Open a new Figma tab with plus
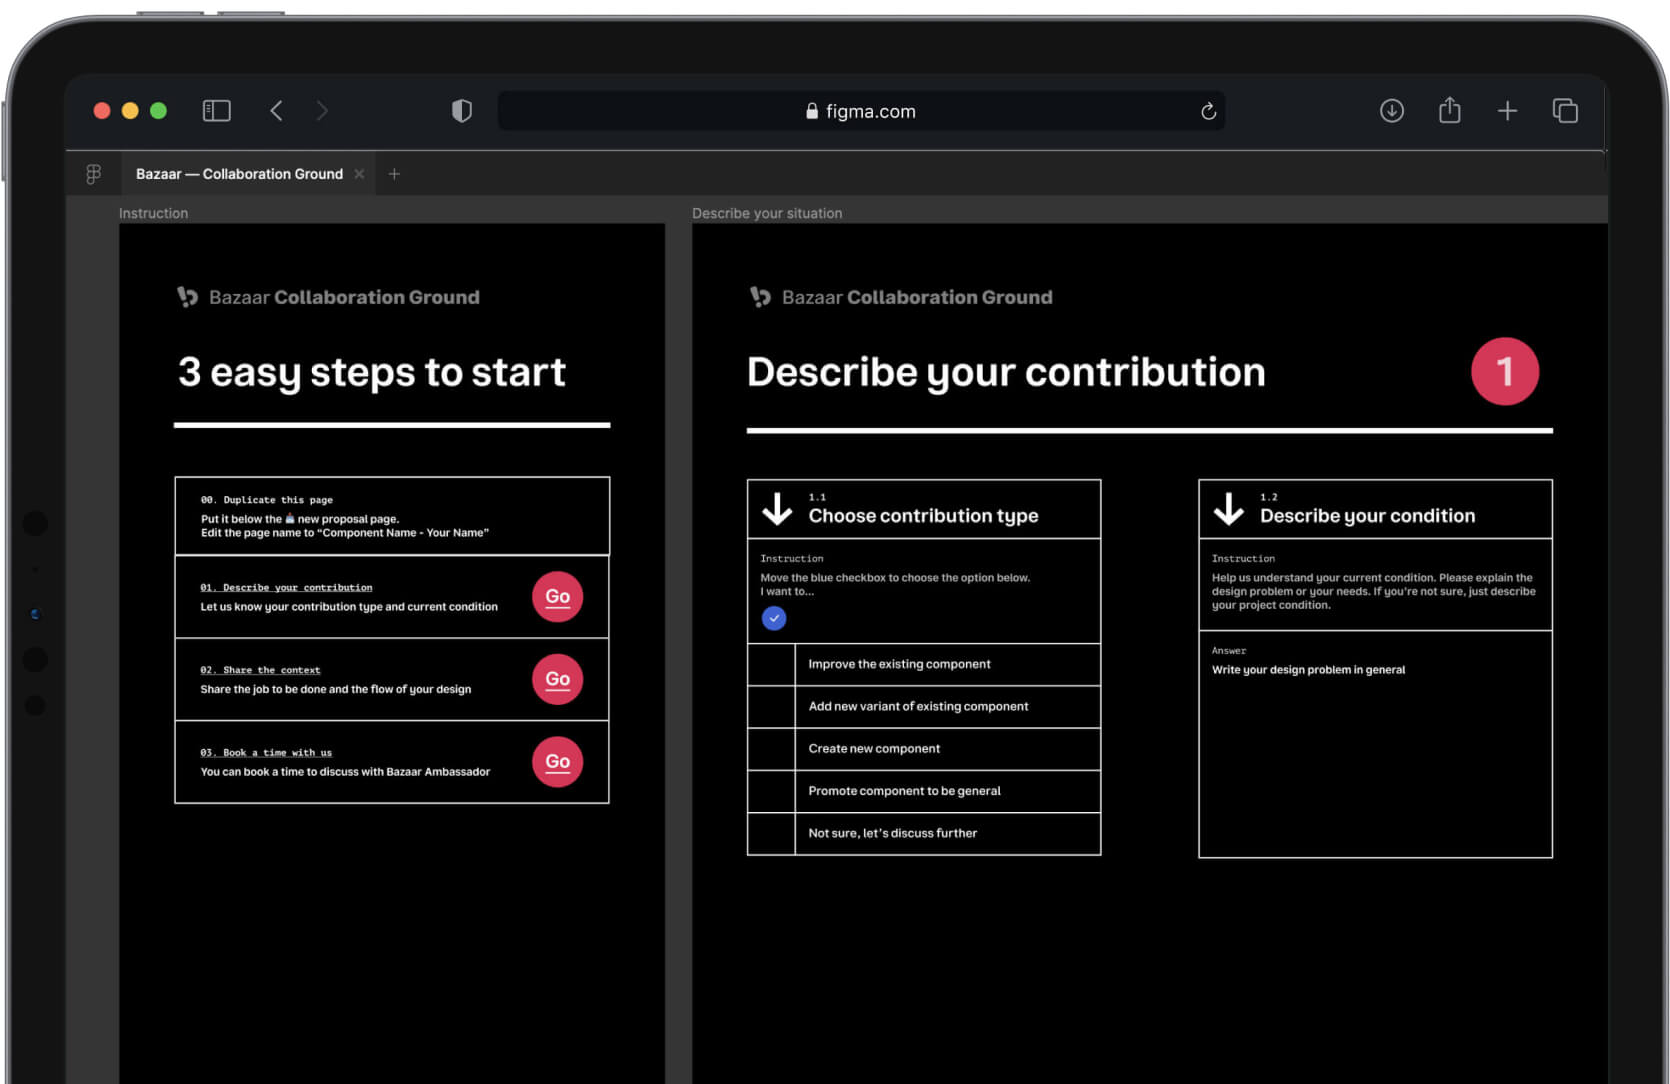The width and height of the screenshot is (1670, 1084). click(394, 174)
